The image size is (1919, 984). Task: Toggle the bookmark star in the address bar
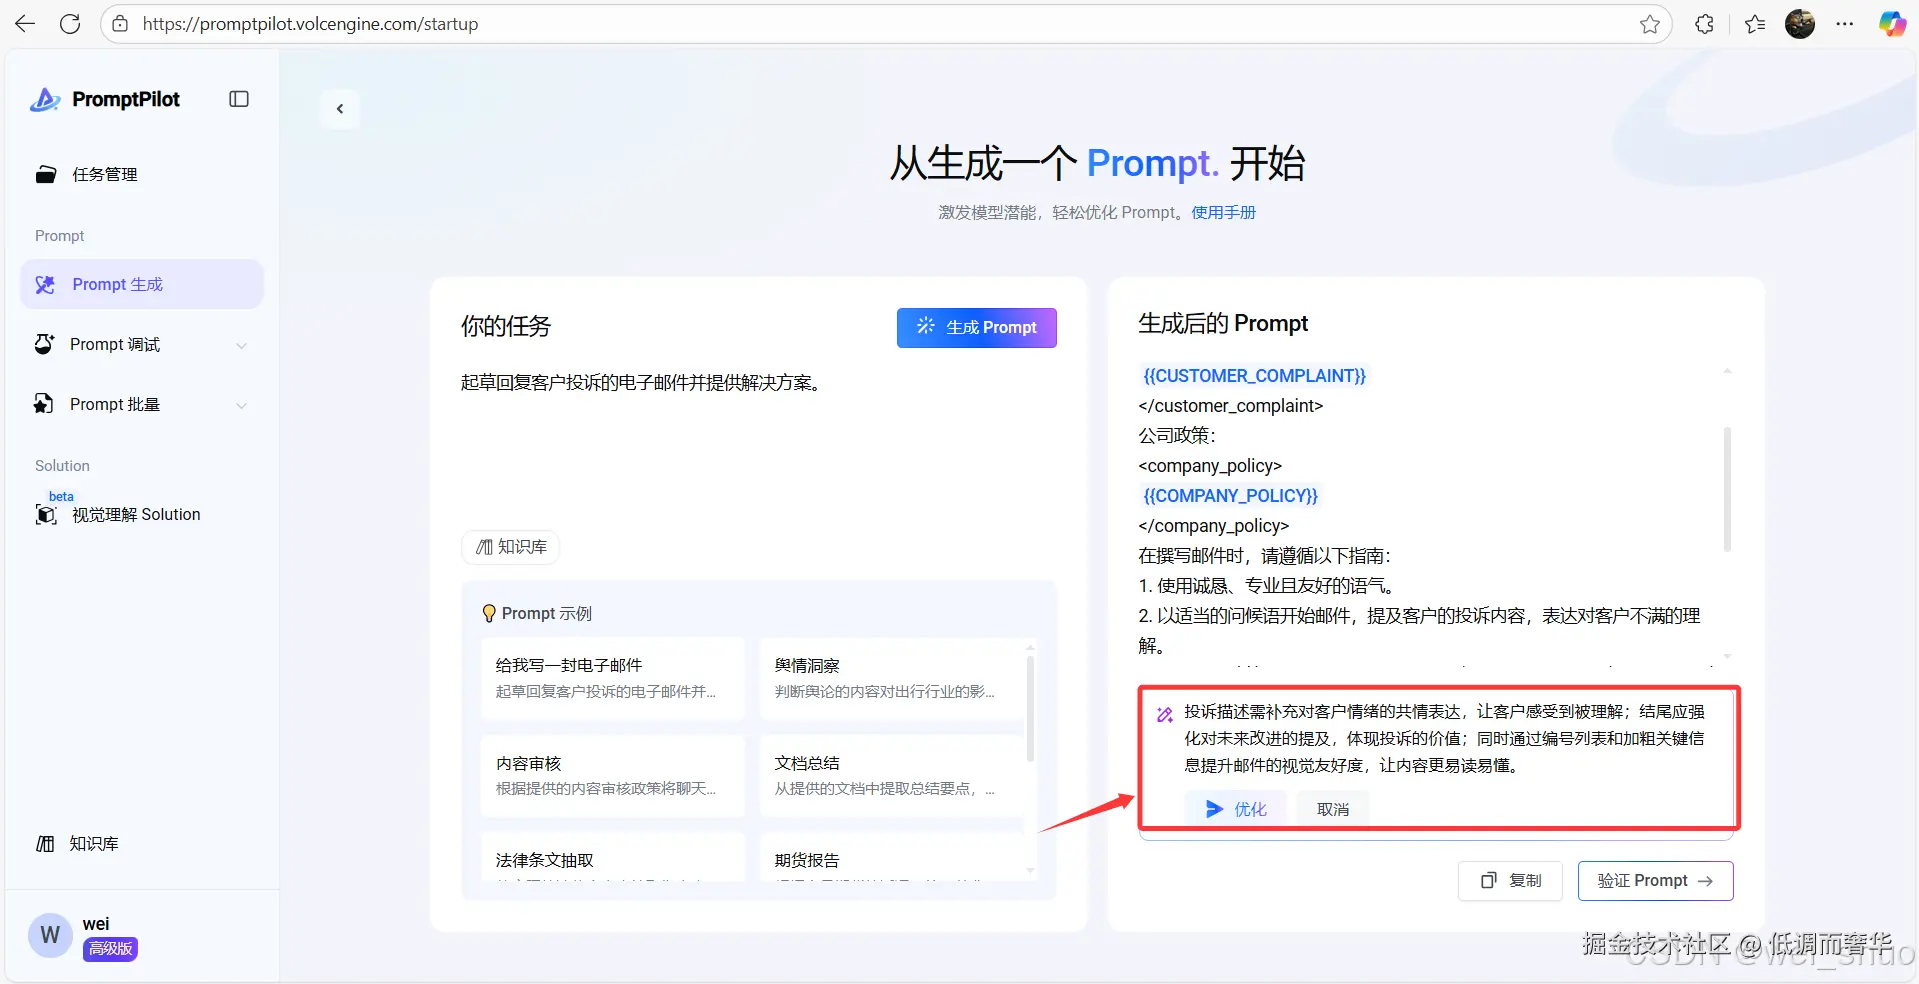click(x=1649, y=23)
